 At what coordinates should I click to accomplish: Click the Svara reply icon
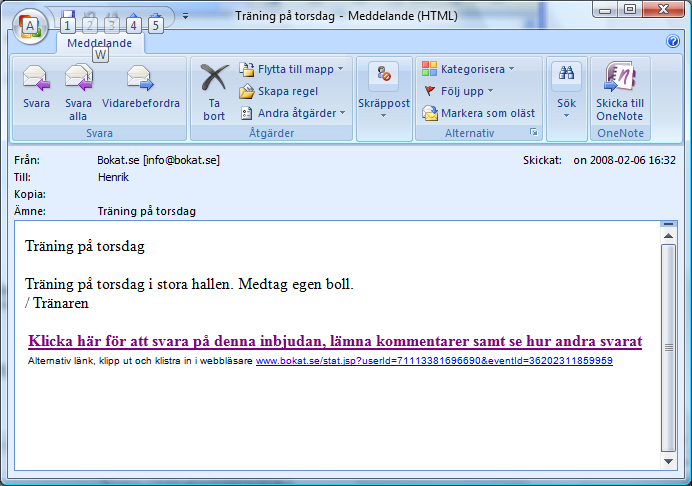tap(36, 78)
